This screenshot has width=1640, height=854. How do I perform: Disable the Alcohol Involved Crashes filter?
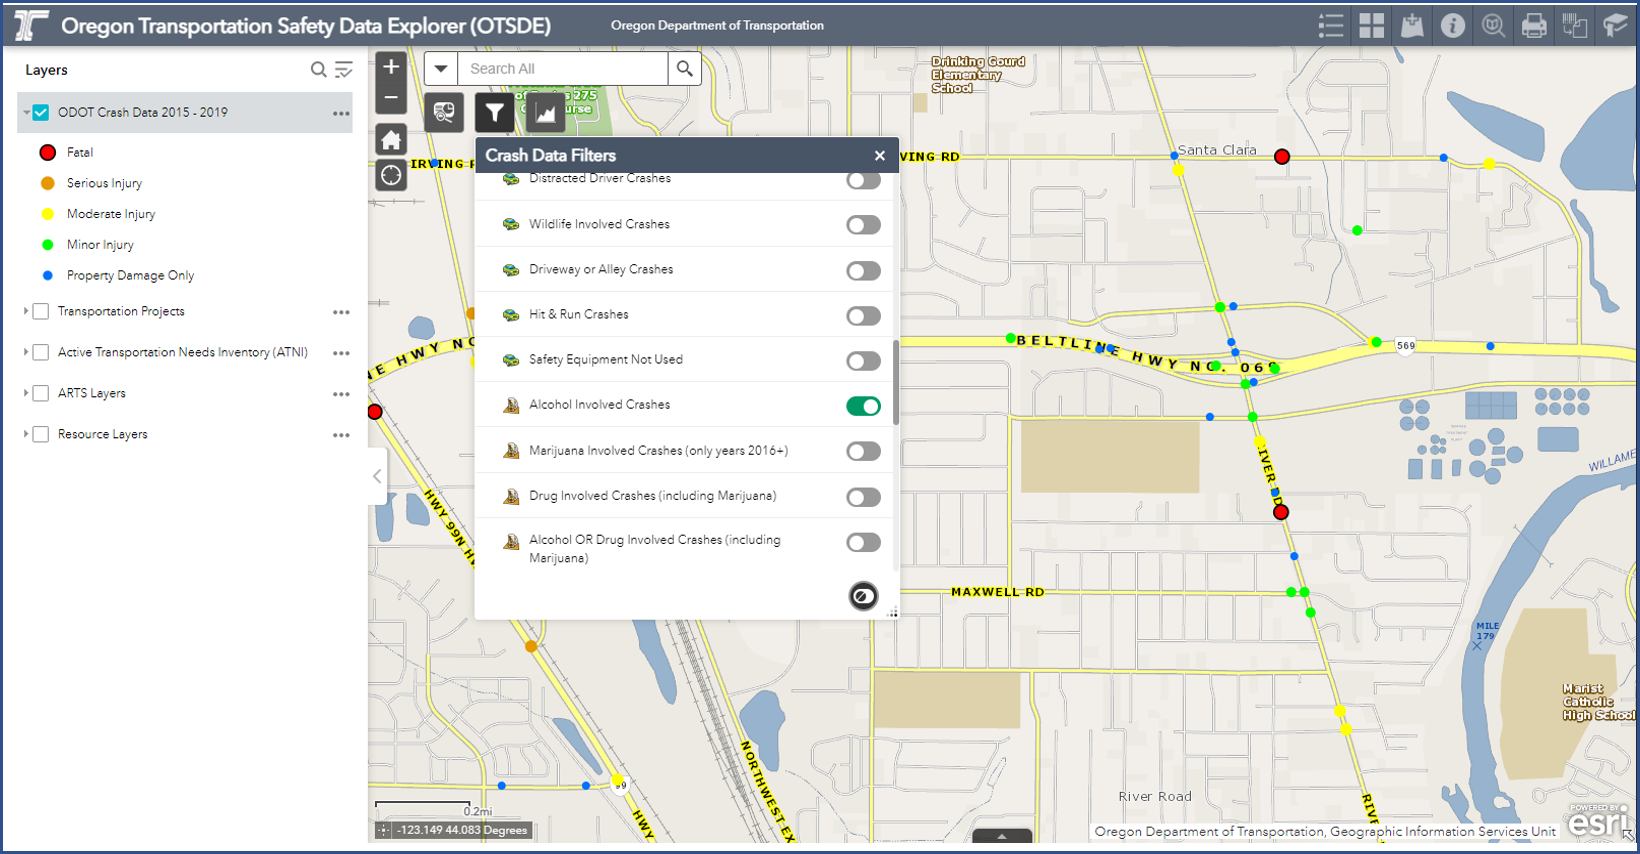863,406
